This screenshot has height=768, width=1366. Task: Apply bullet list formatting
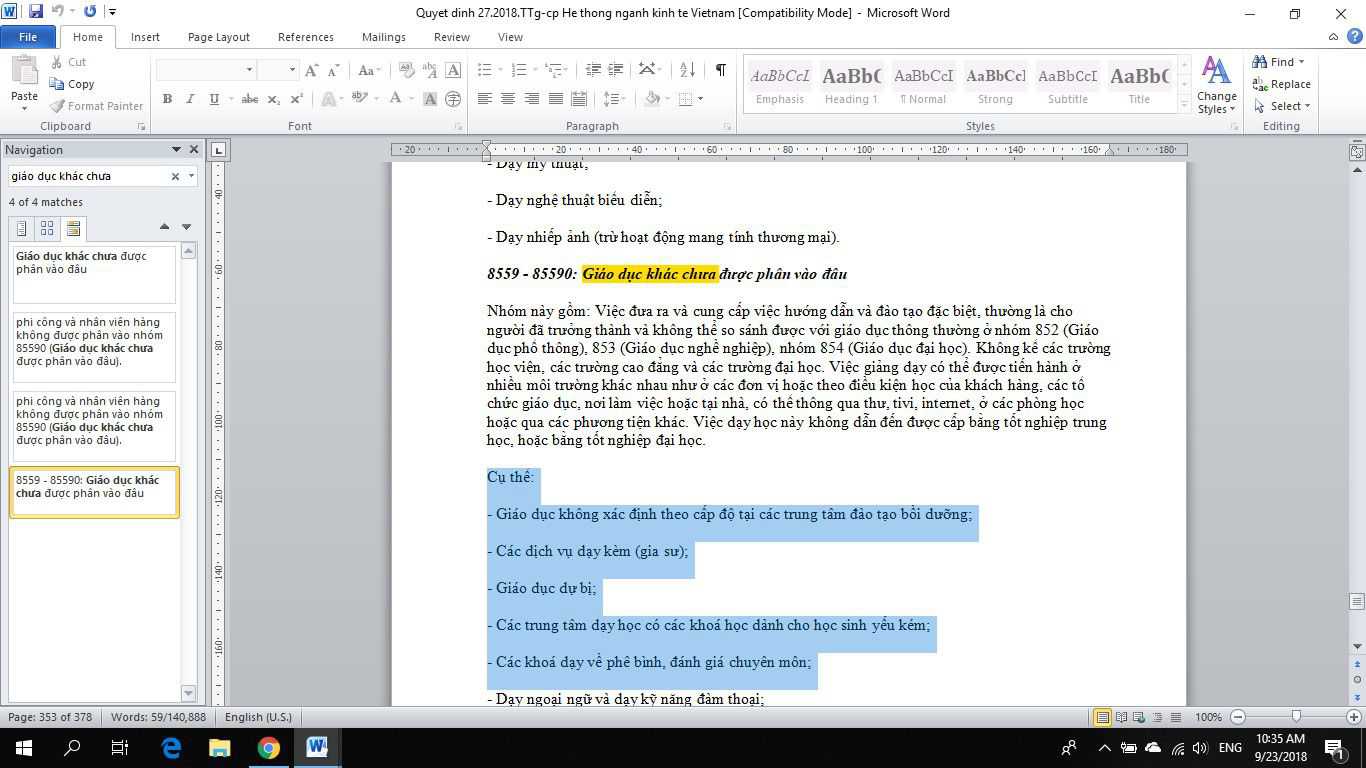(485, 70)
